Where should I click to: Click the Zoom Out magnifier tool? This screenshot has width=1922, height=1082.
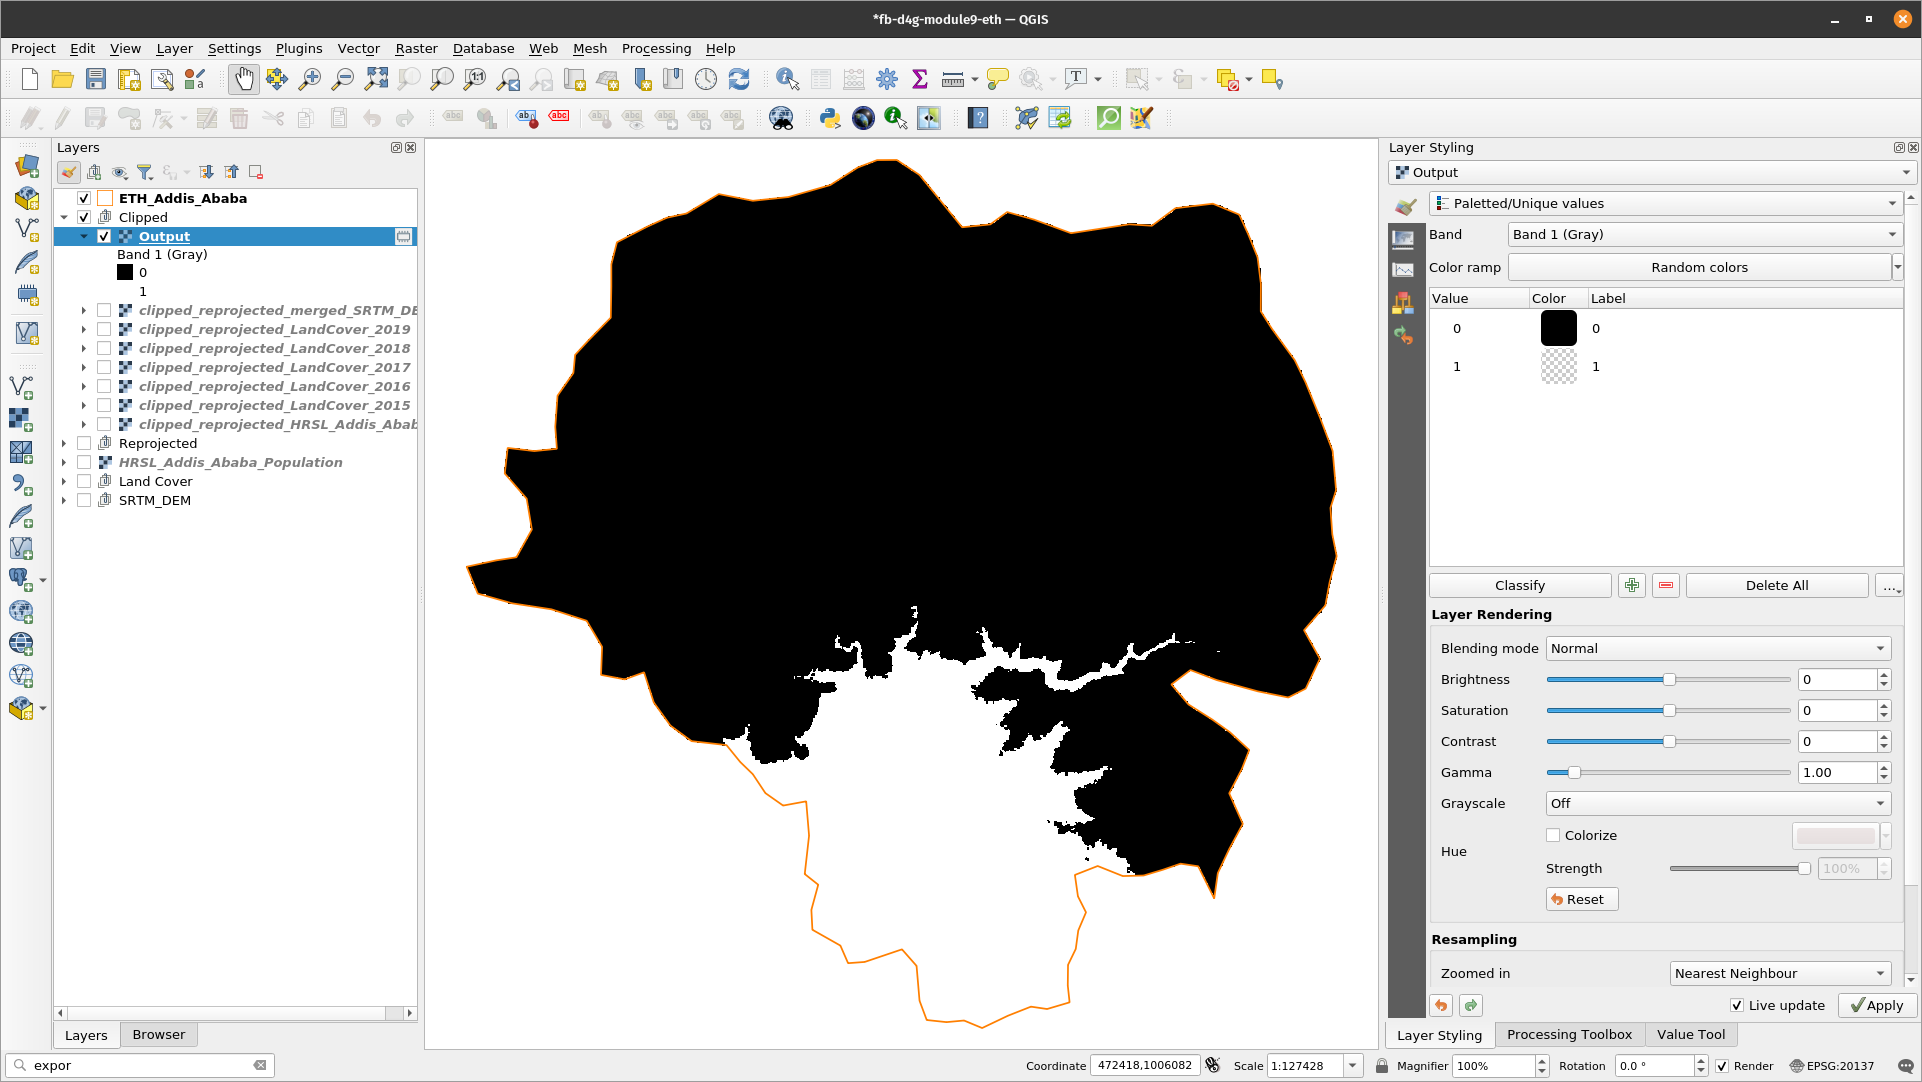[x=343, y=80]
